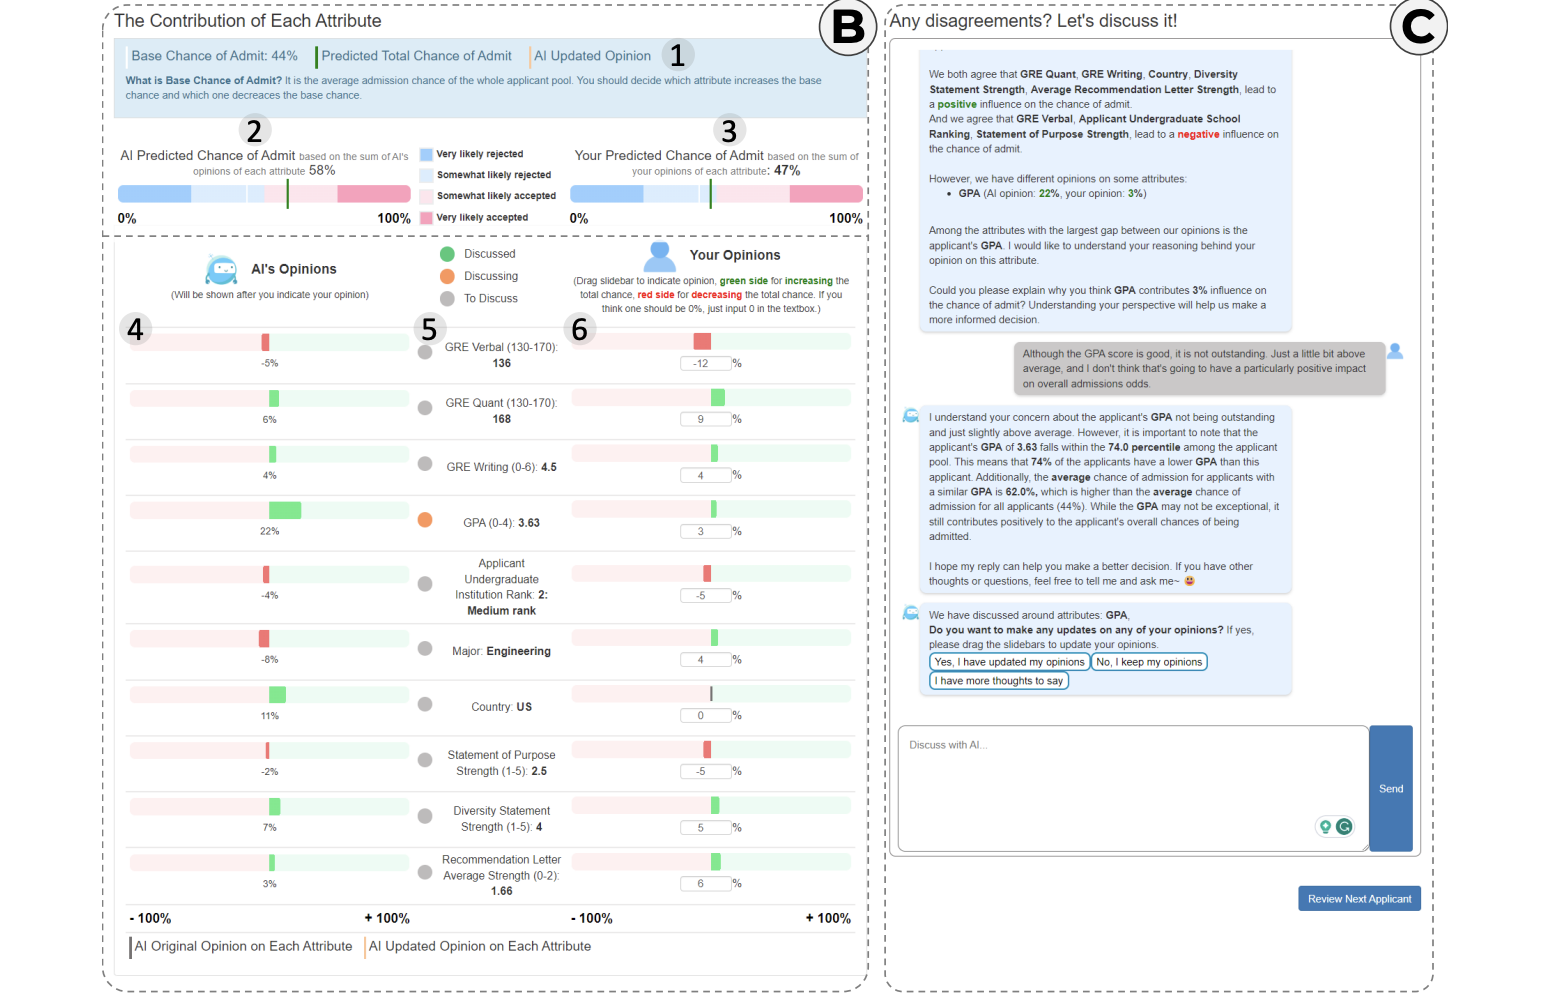Click the robot icon beside AI's Opinions
Screen dimensions: 1550x1000
(x=221, y=270)
